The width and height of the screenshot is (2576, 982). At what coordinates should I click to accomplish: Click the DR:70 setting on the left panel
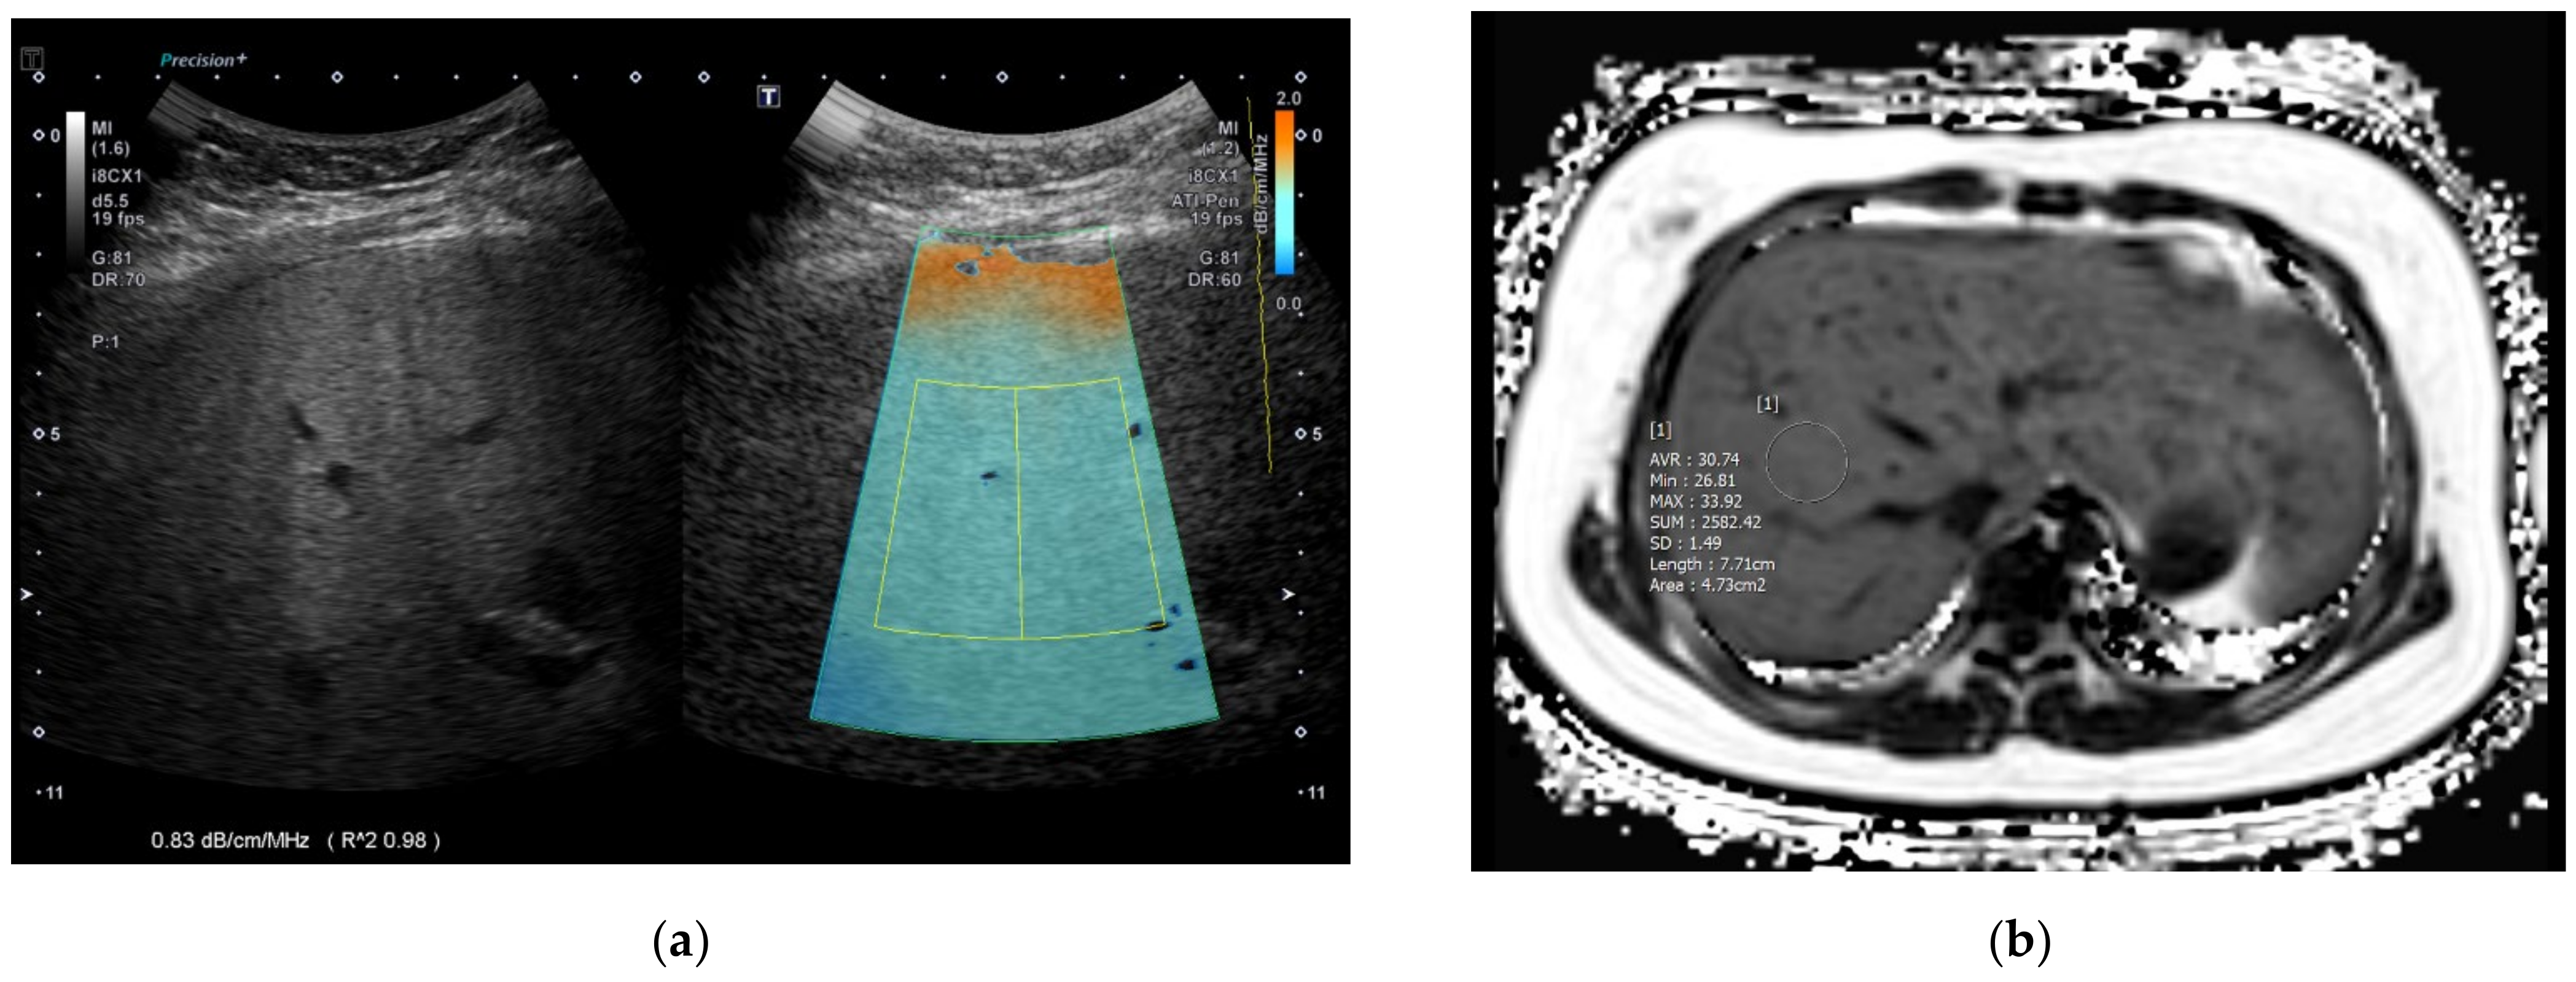coord(118,280)
